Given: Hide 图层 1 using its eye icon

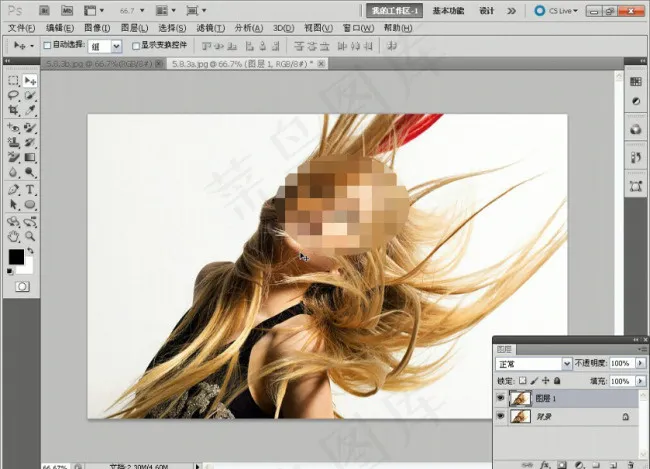Looking at the screenshot, I should click(502, 398).
